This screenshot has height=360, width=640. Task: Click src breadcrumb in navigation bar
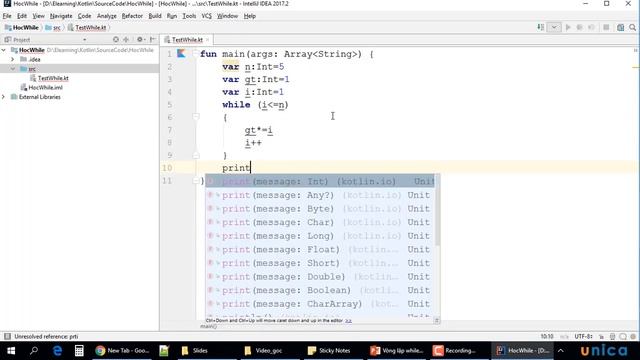coord(53,27)
